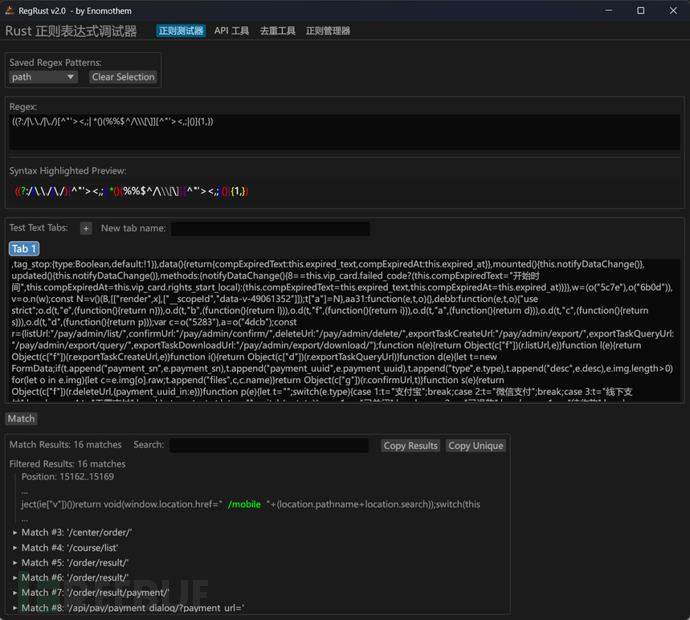
Task: Click into the New tab name field
Action: [x=270, y=229]
